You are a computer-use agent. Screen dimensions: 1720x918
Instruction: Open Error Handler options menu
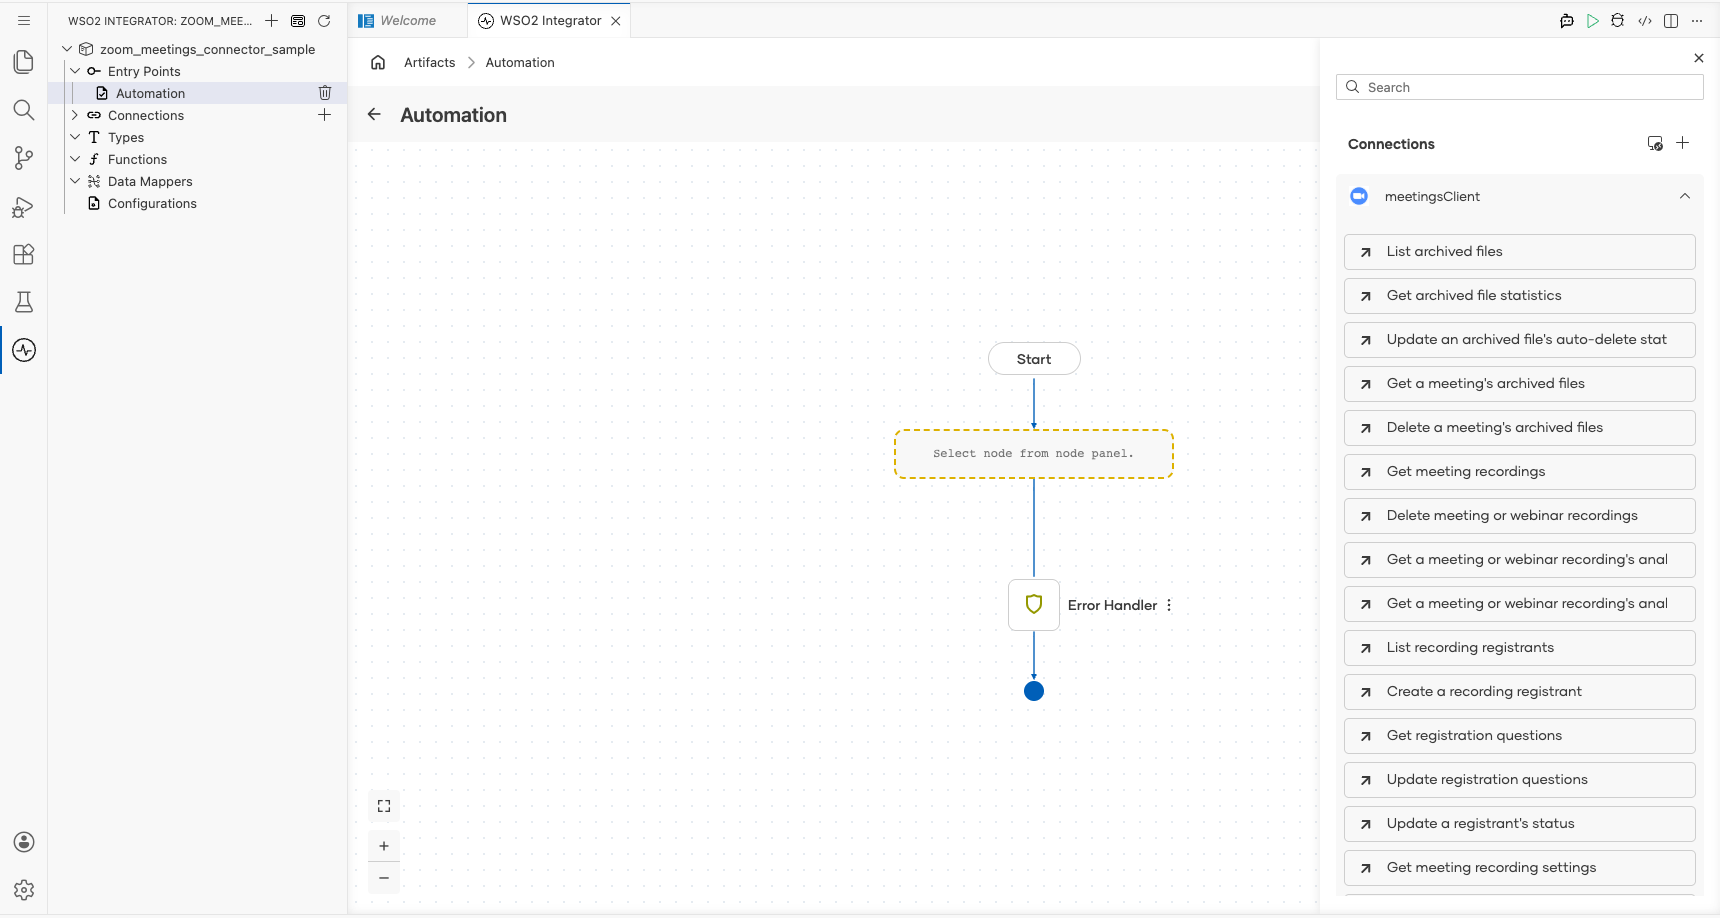pos(1169,605)
